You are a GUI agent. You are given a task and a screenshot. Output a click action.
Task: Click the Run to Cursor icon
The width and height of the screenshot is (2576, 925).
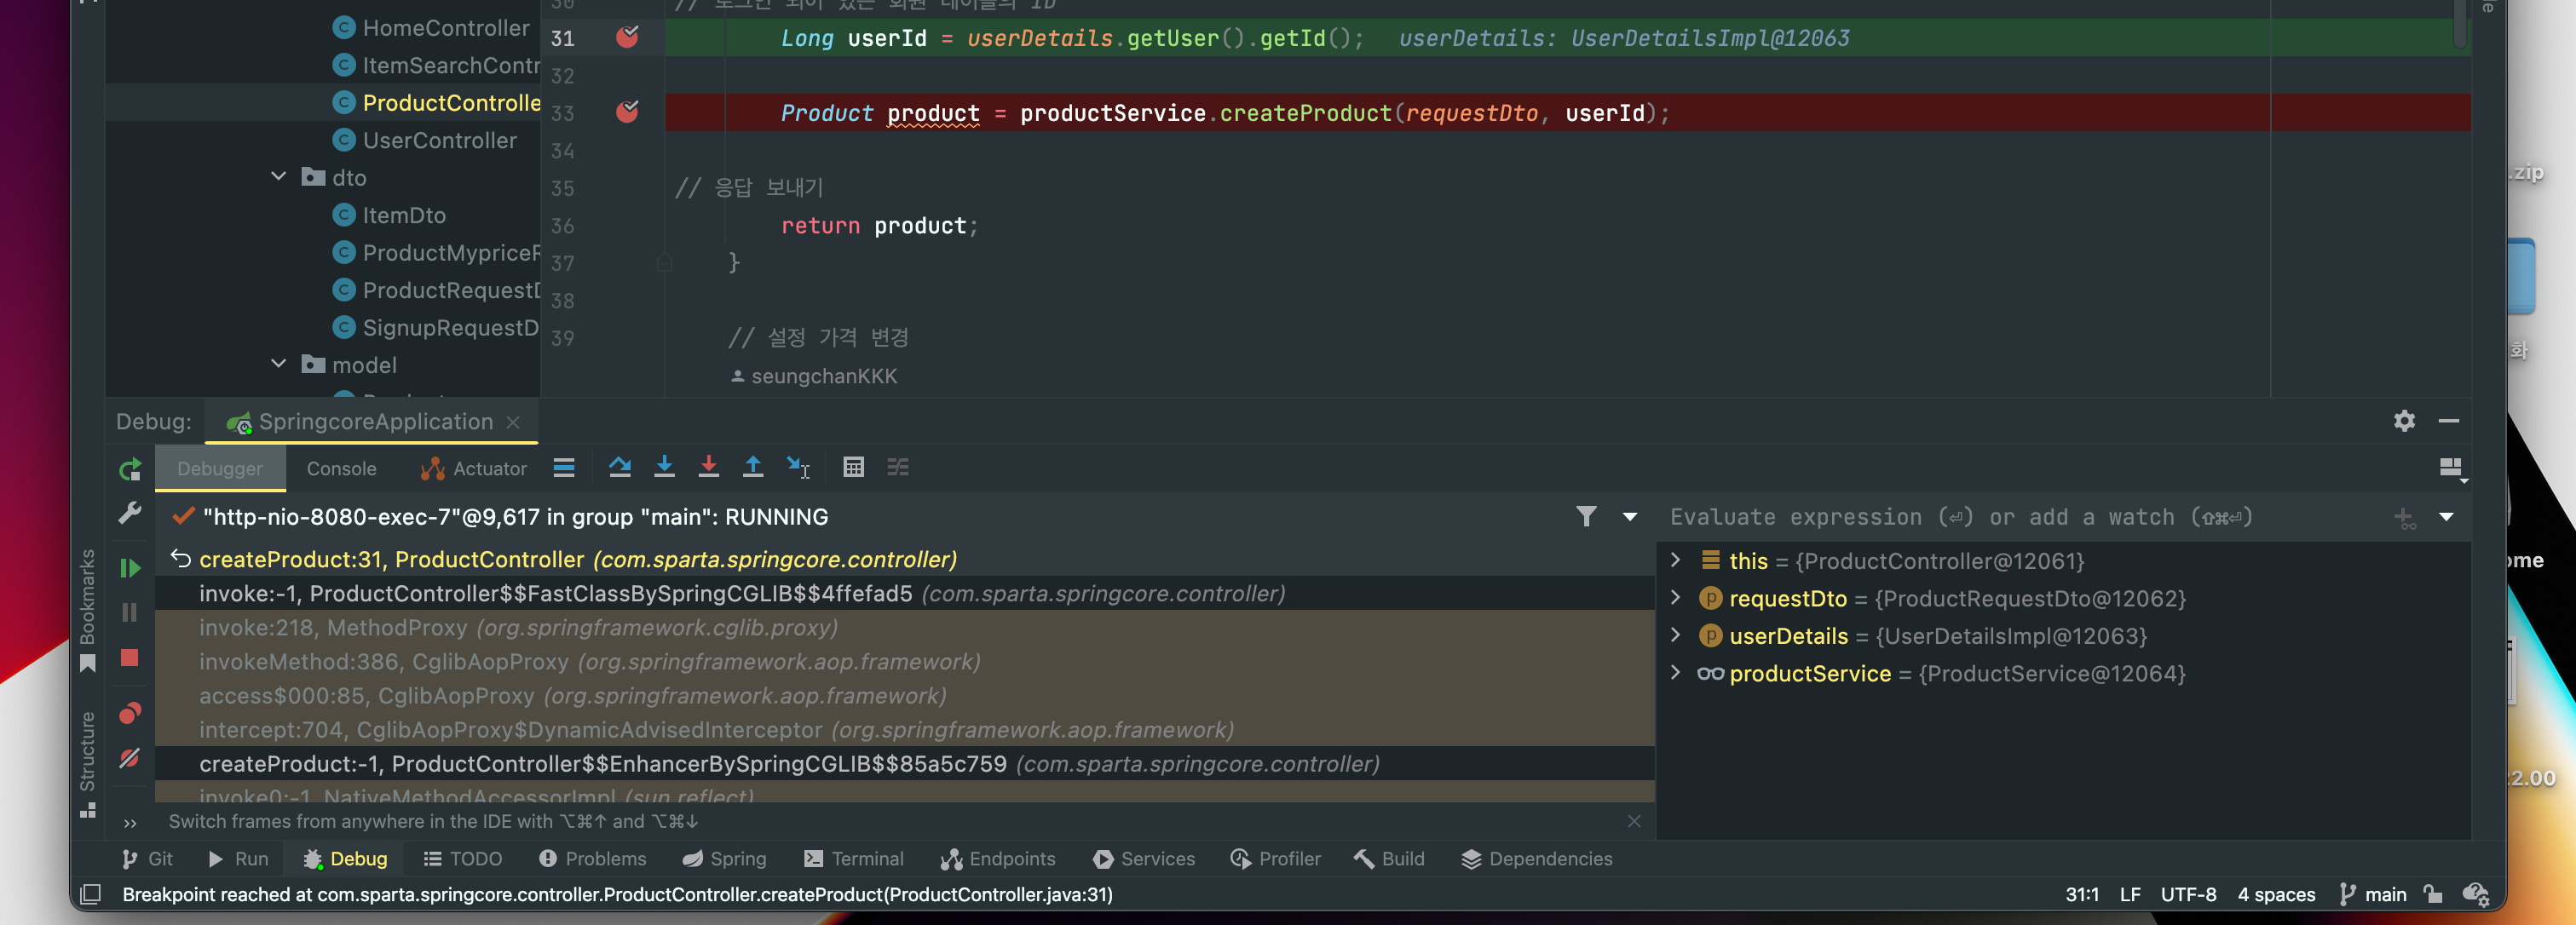798,467
